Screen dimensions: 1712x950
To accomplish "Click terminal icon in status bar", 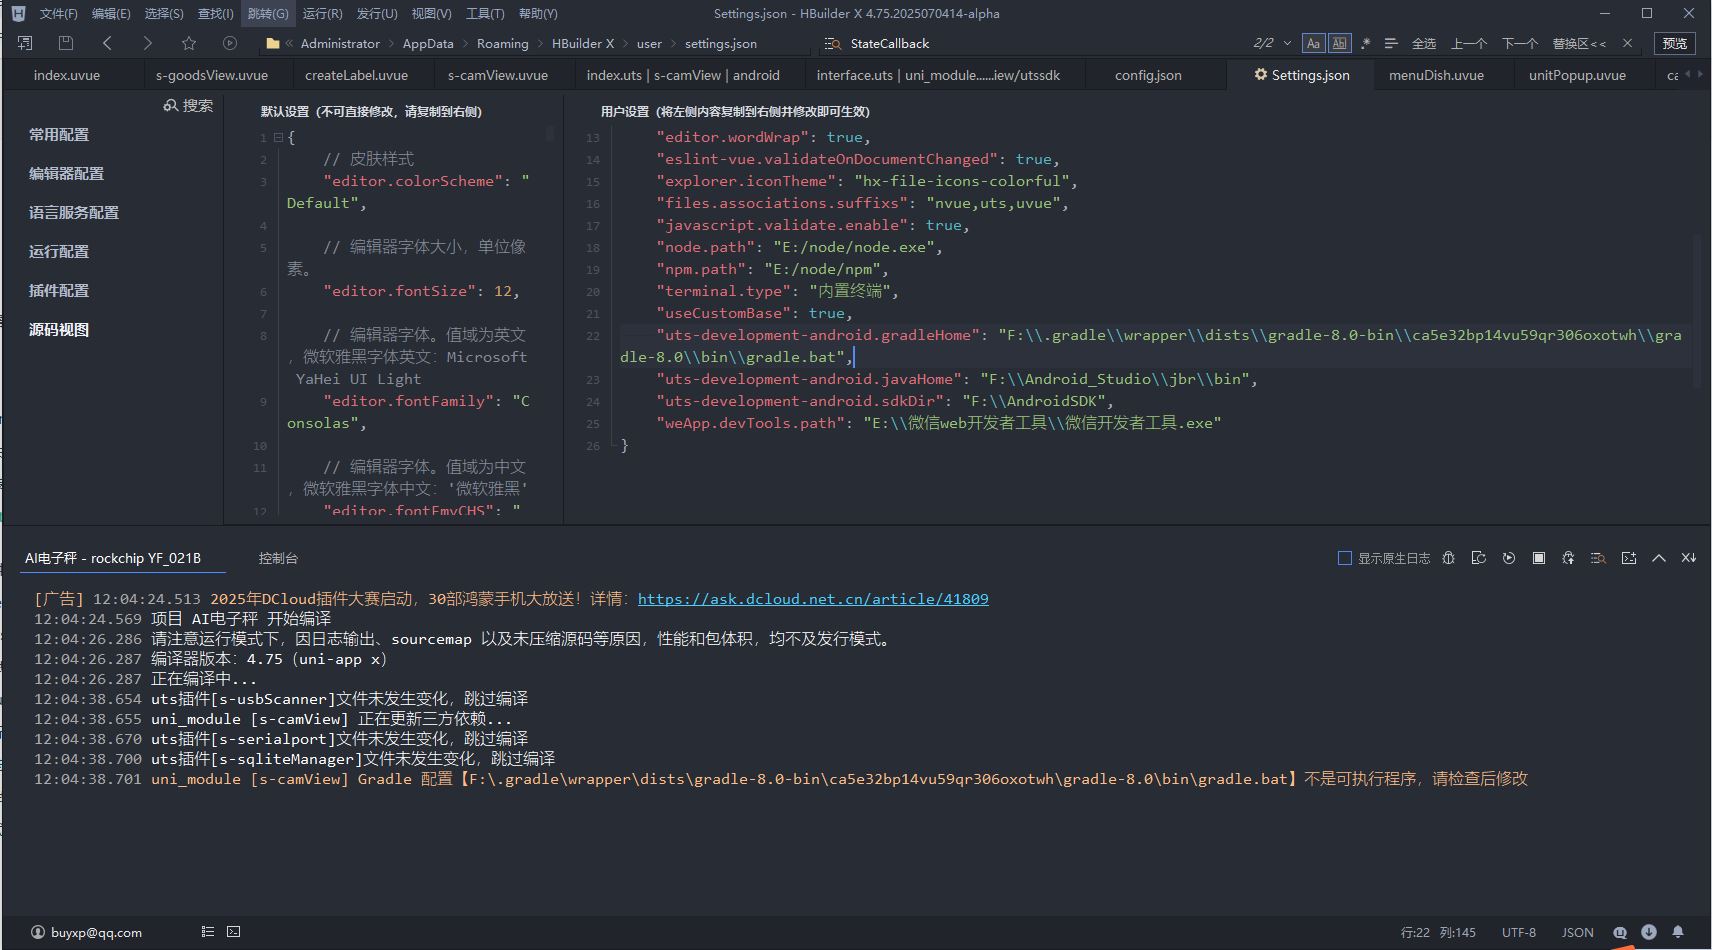I will [233, 931].
